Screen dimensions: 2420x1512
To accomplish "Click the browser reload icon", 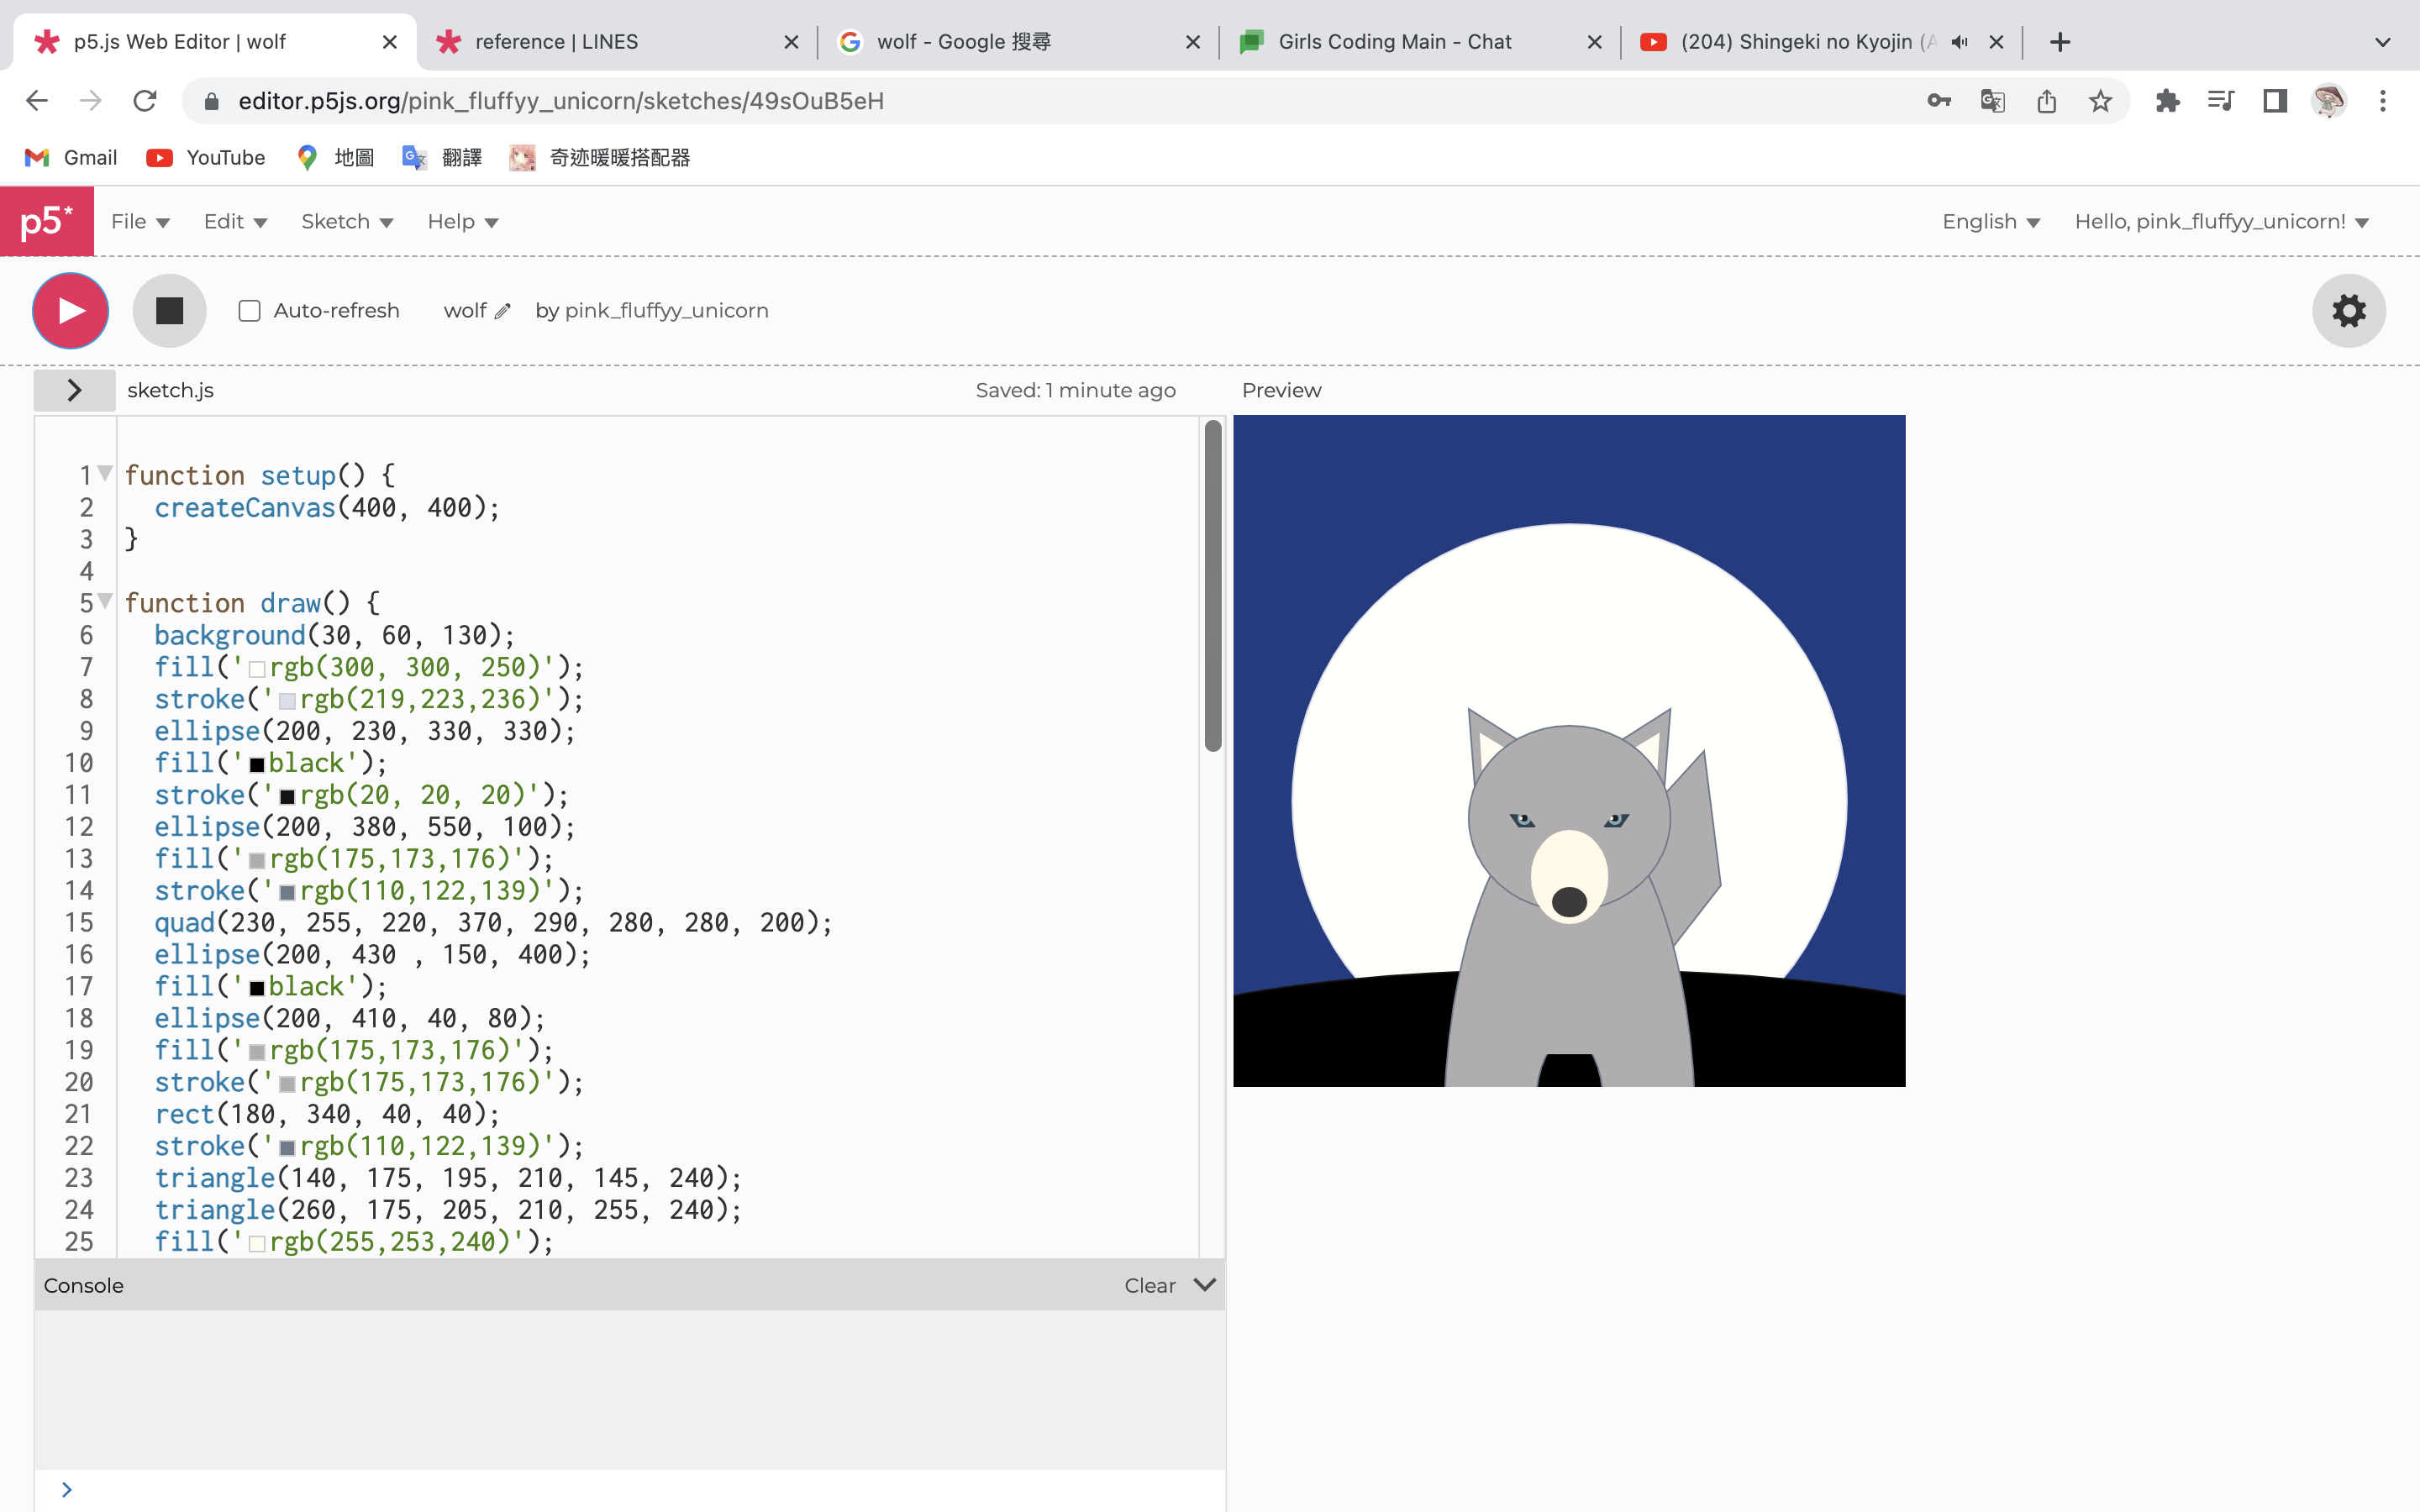I will (x=145, y=101).
